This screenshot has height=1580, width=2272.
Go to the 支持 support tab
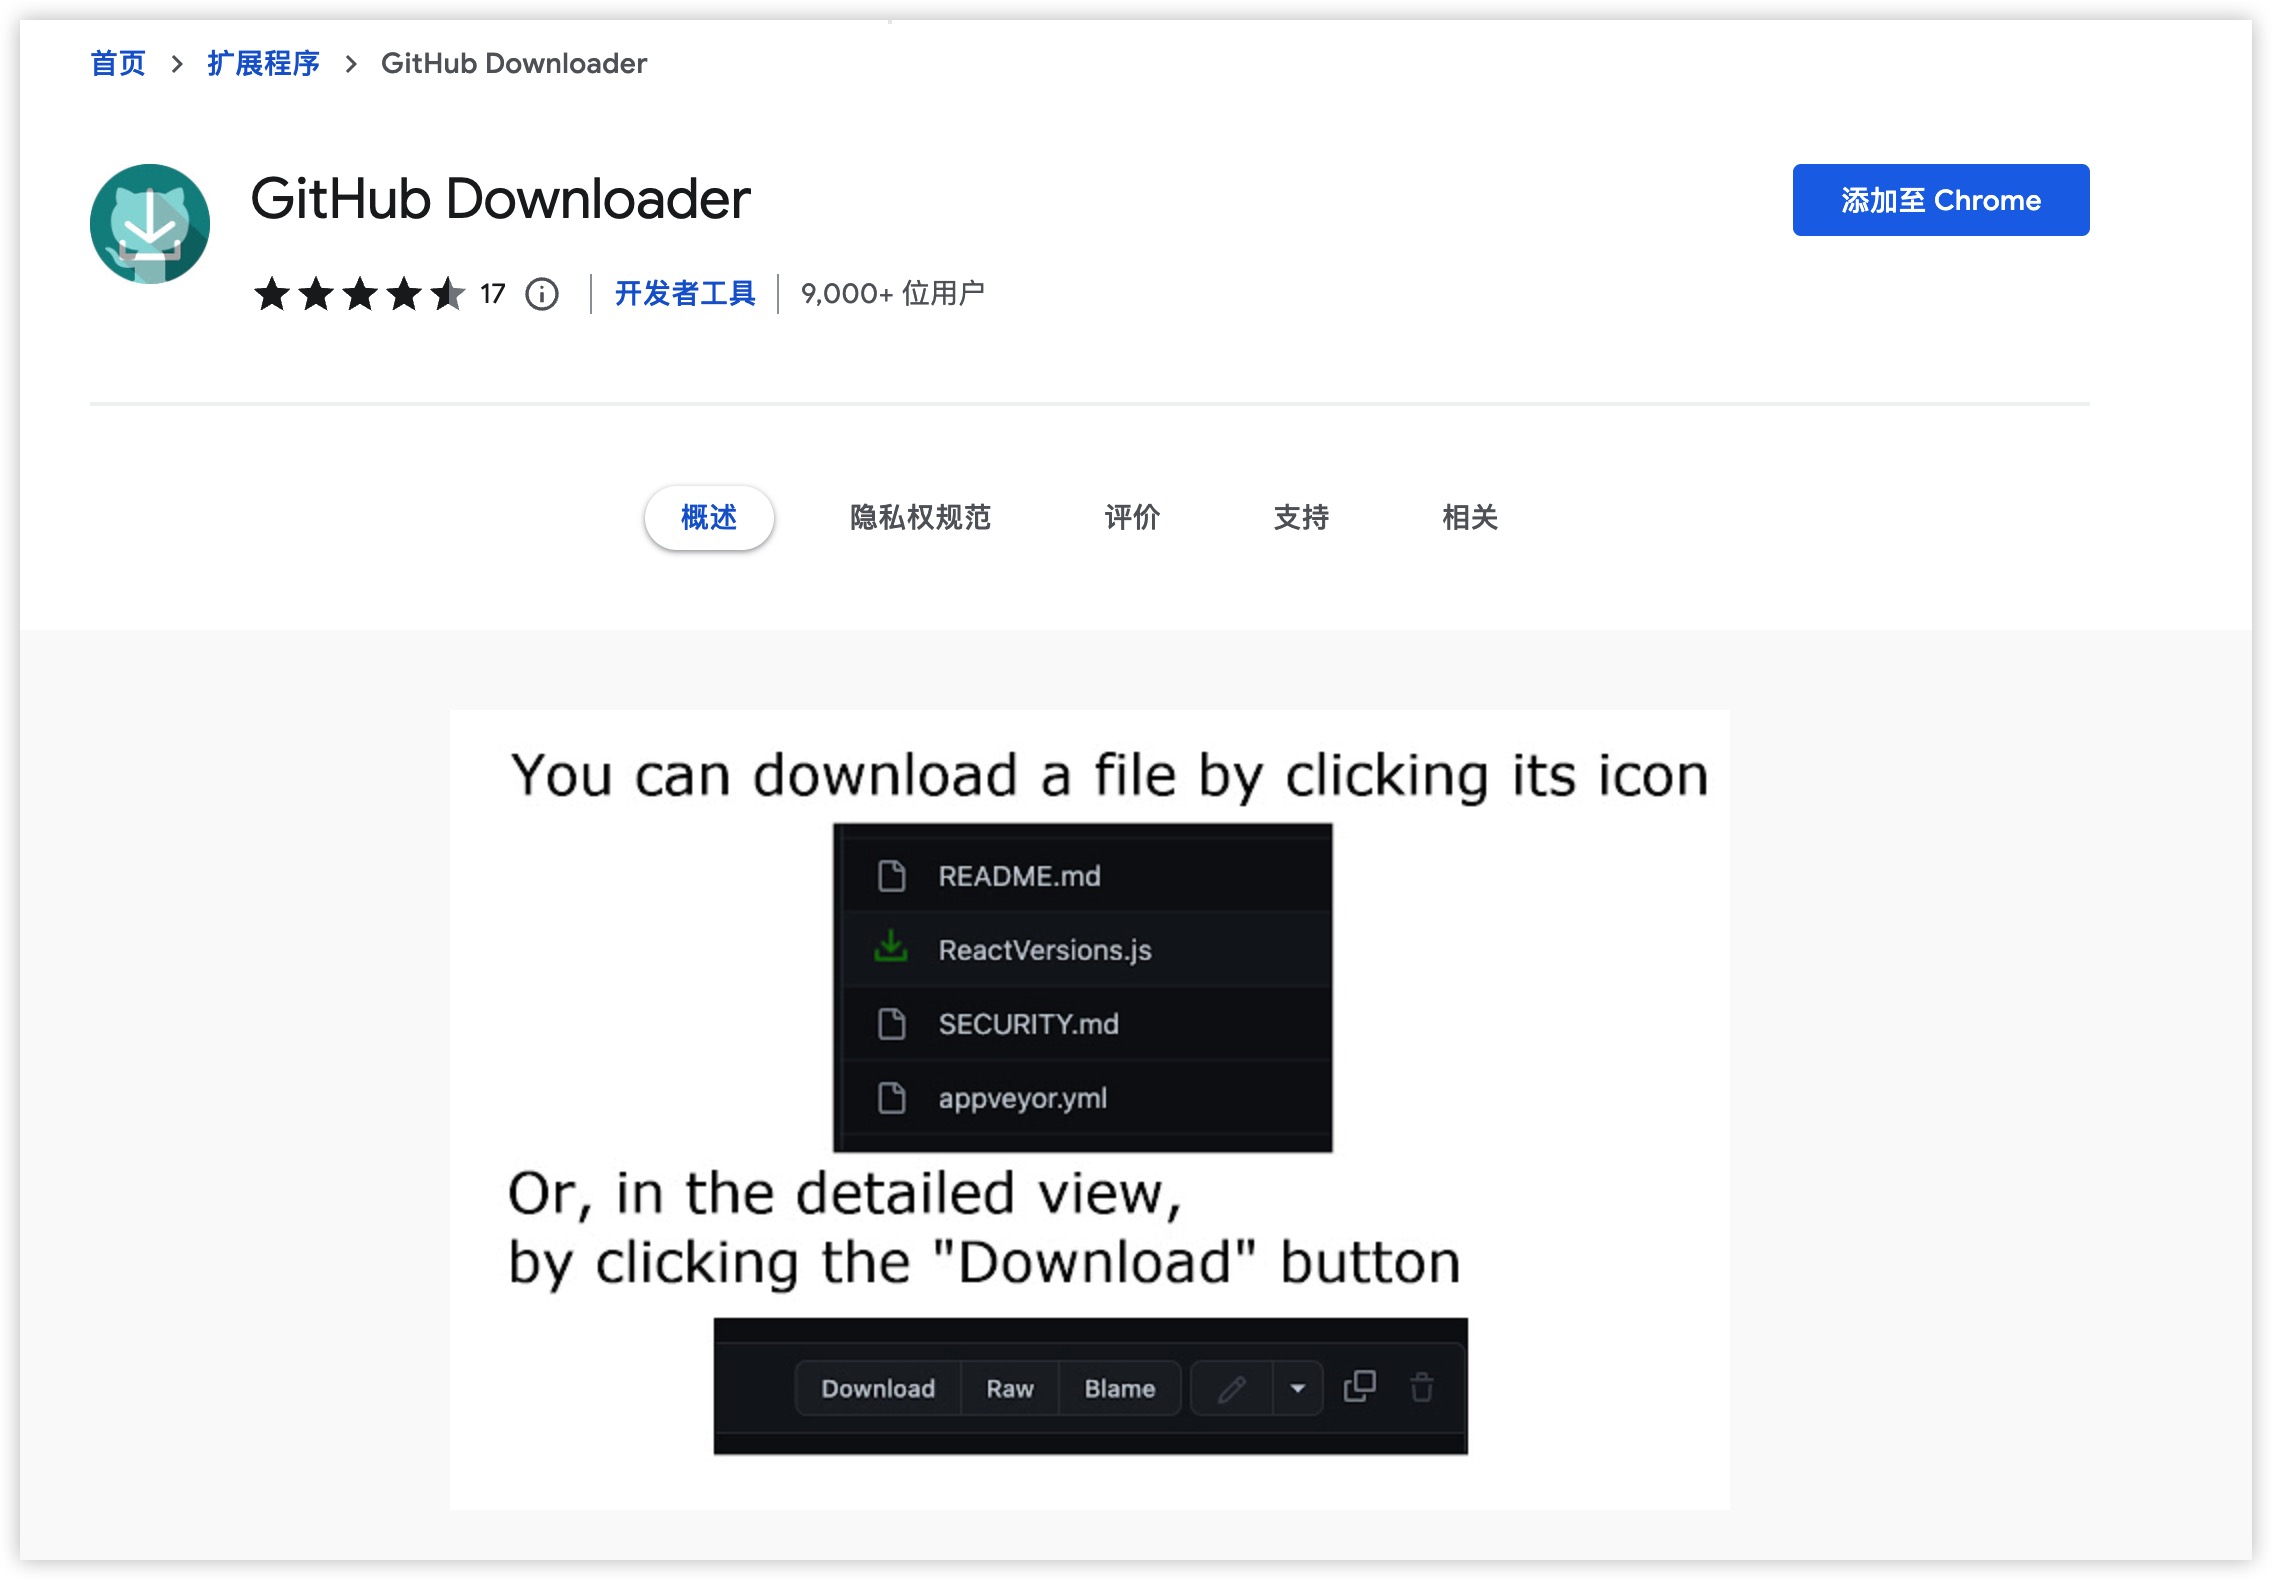(x=1301, y=518)
